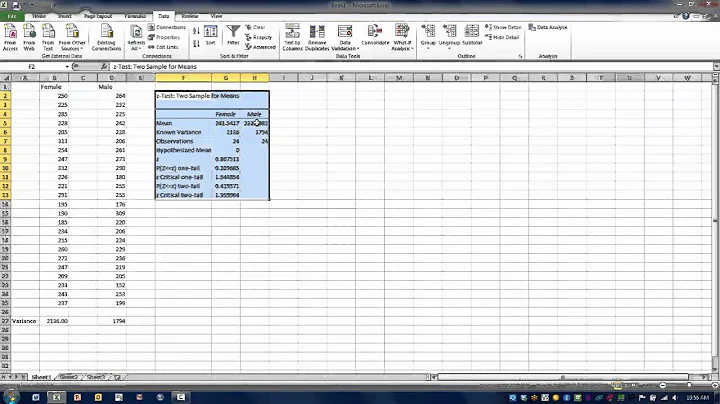This screenshot has height=404, width=720.
Task: Insert a new worksheet tab
Action: pos(118,377)
